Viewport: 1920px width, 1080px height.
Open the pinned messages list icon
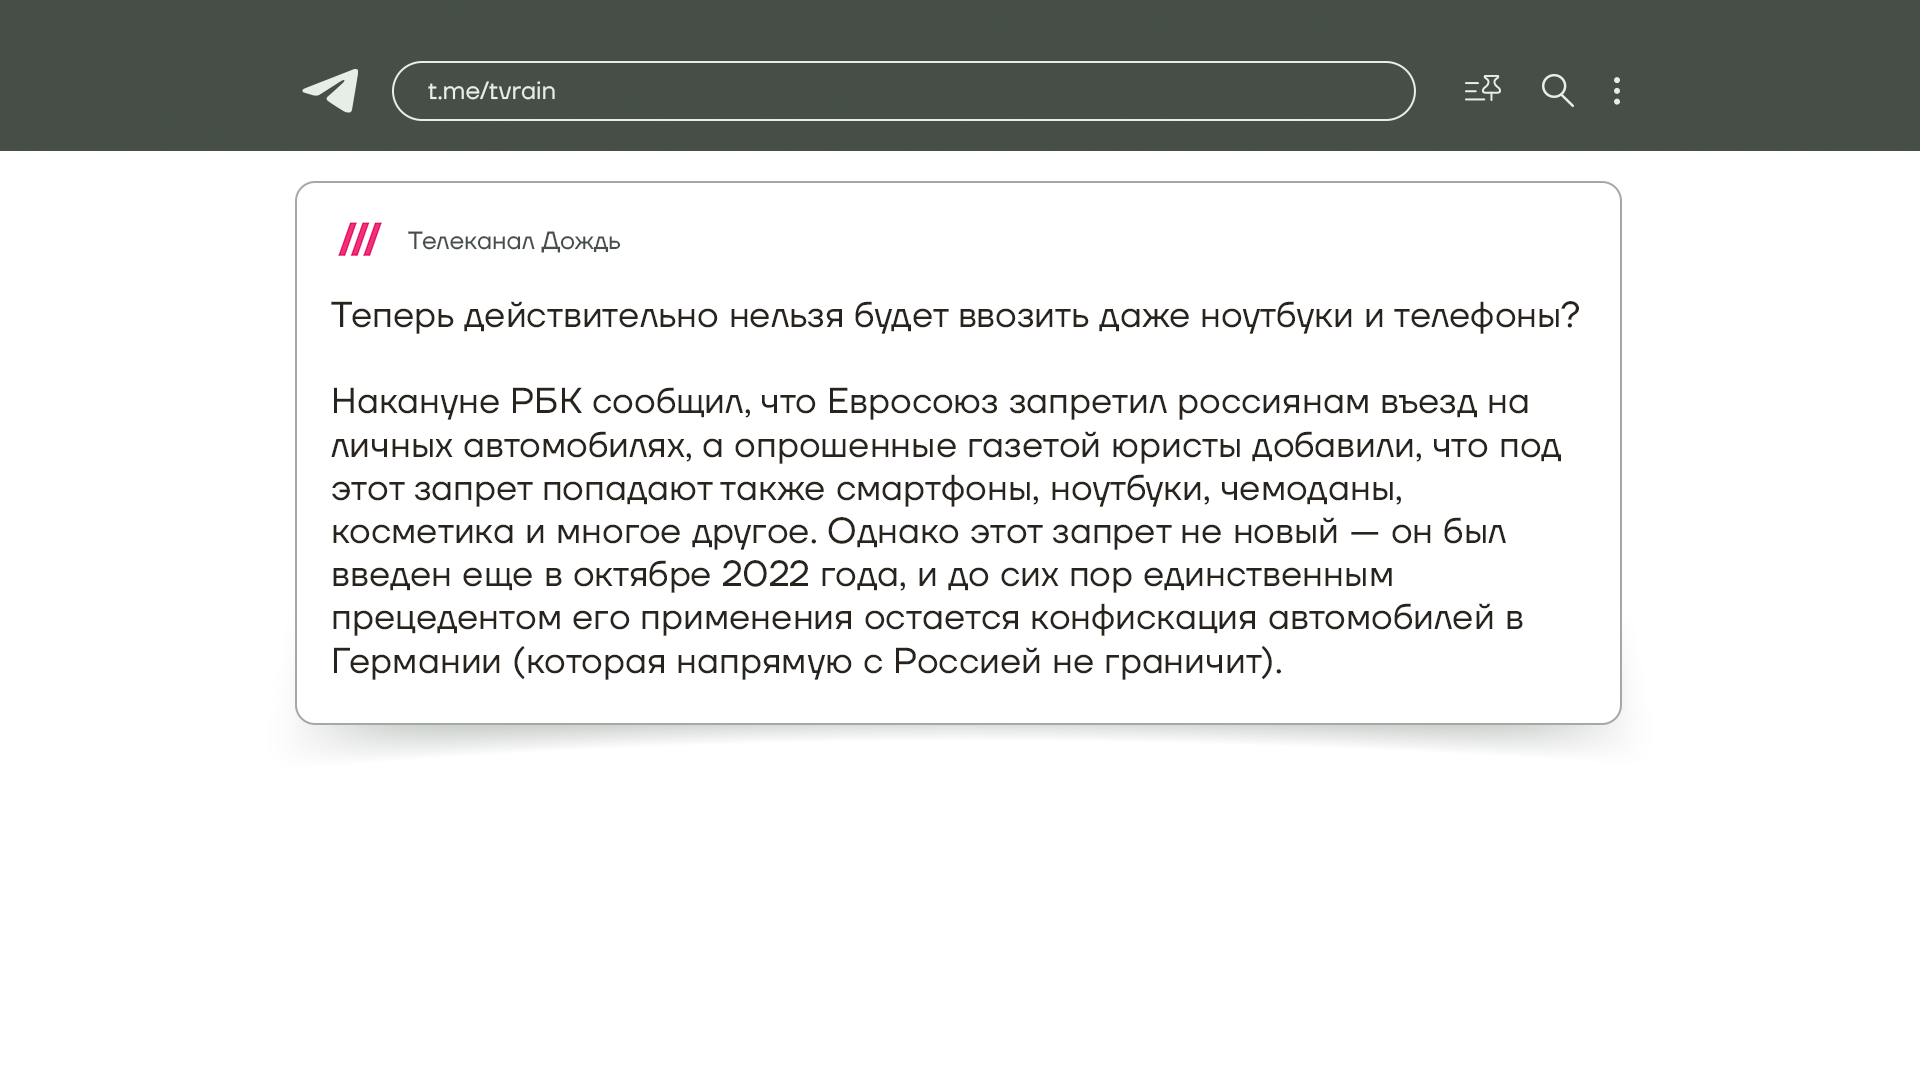(1482, 89)
